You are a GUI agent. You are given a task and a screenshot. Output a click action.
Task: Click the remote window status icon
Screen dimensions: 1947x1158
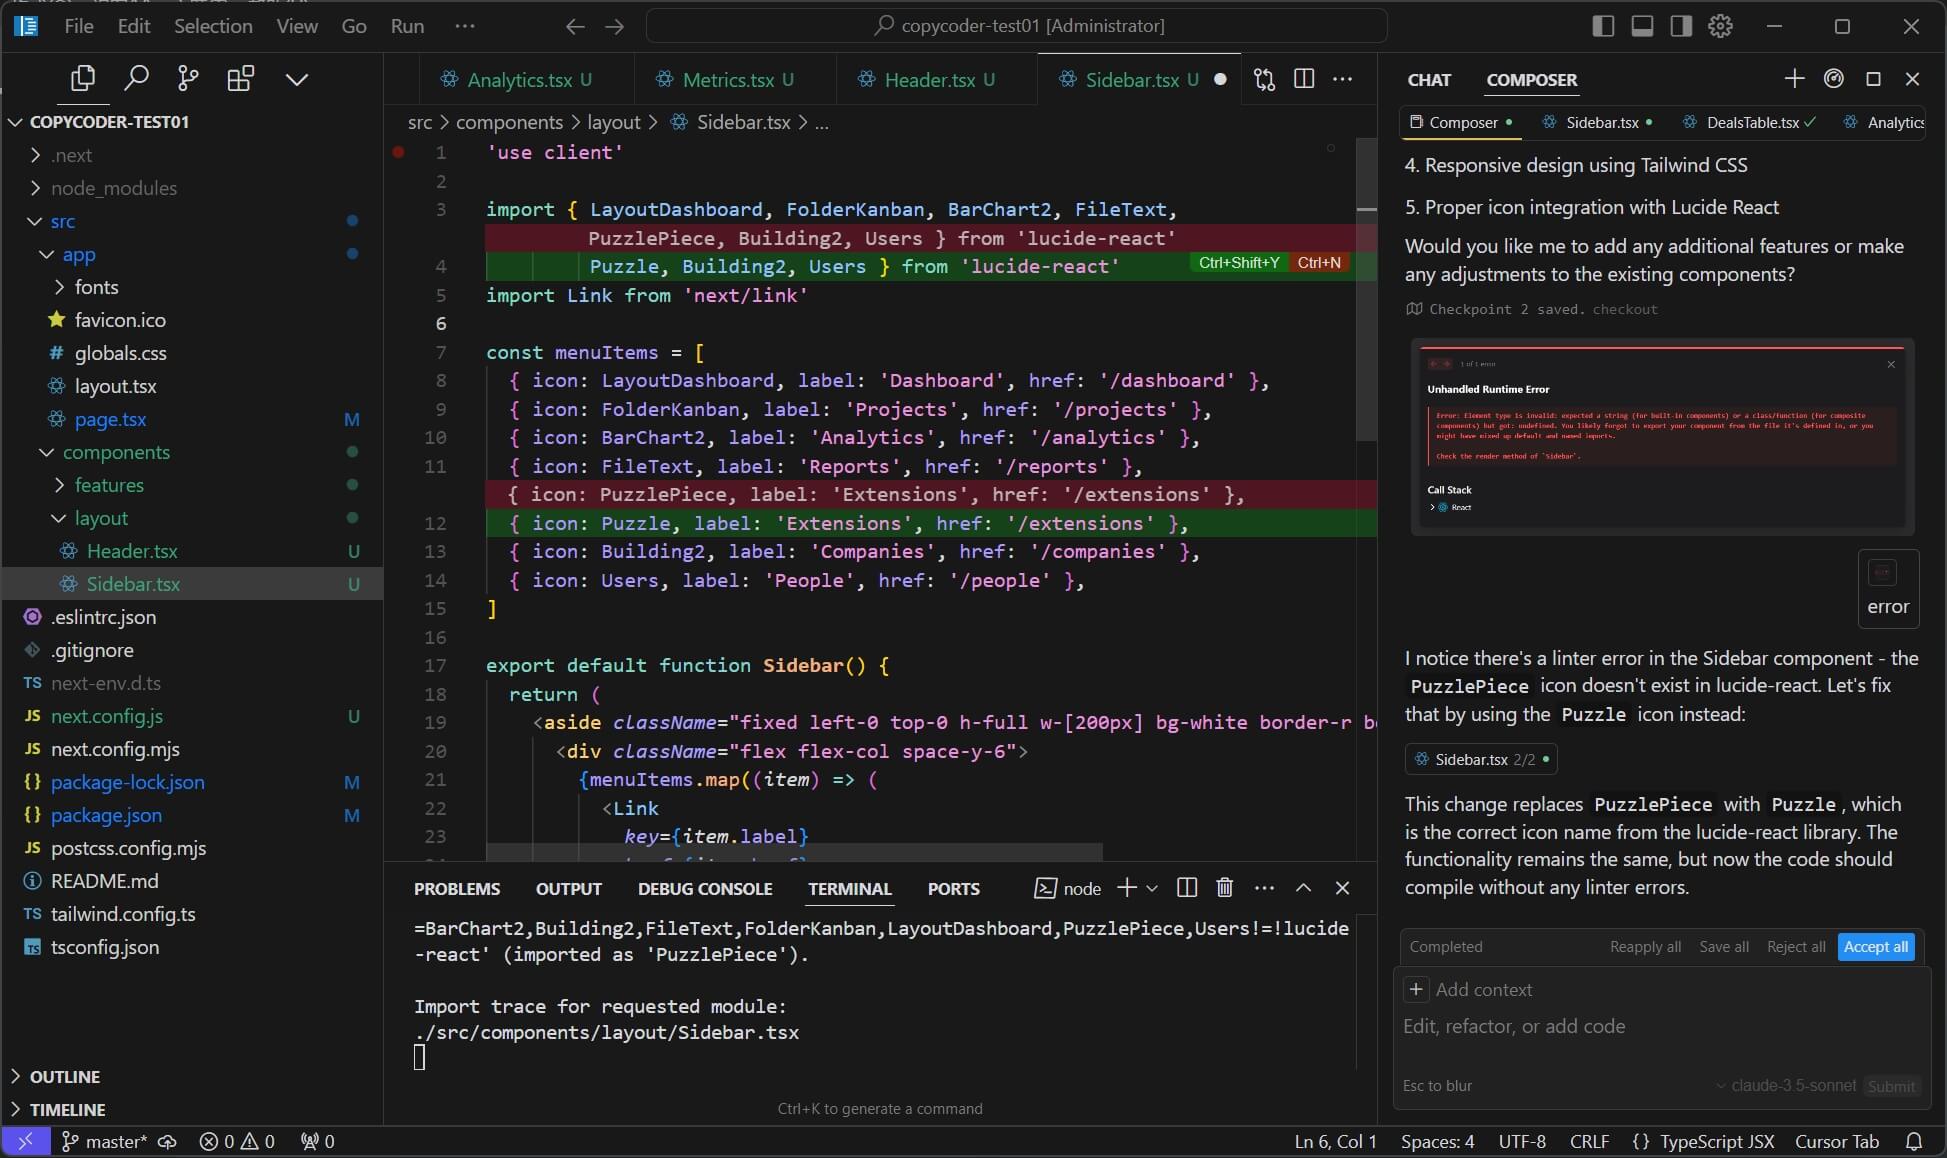tap(25, 1141)
